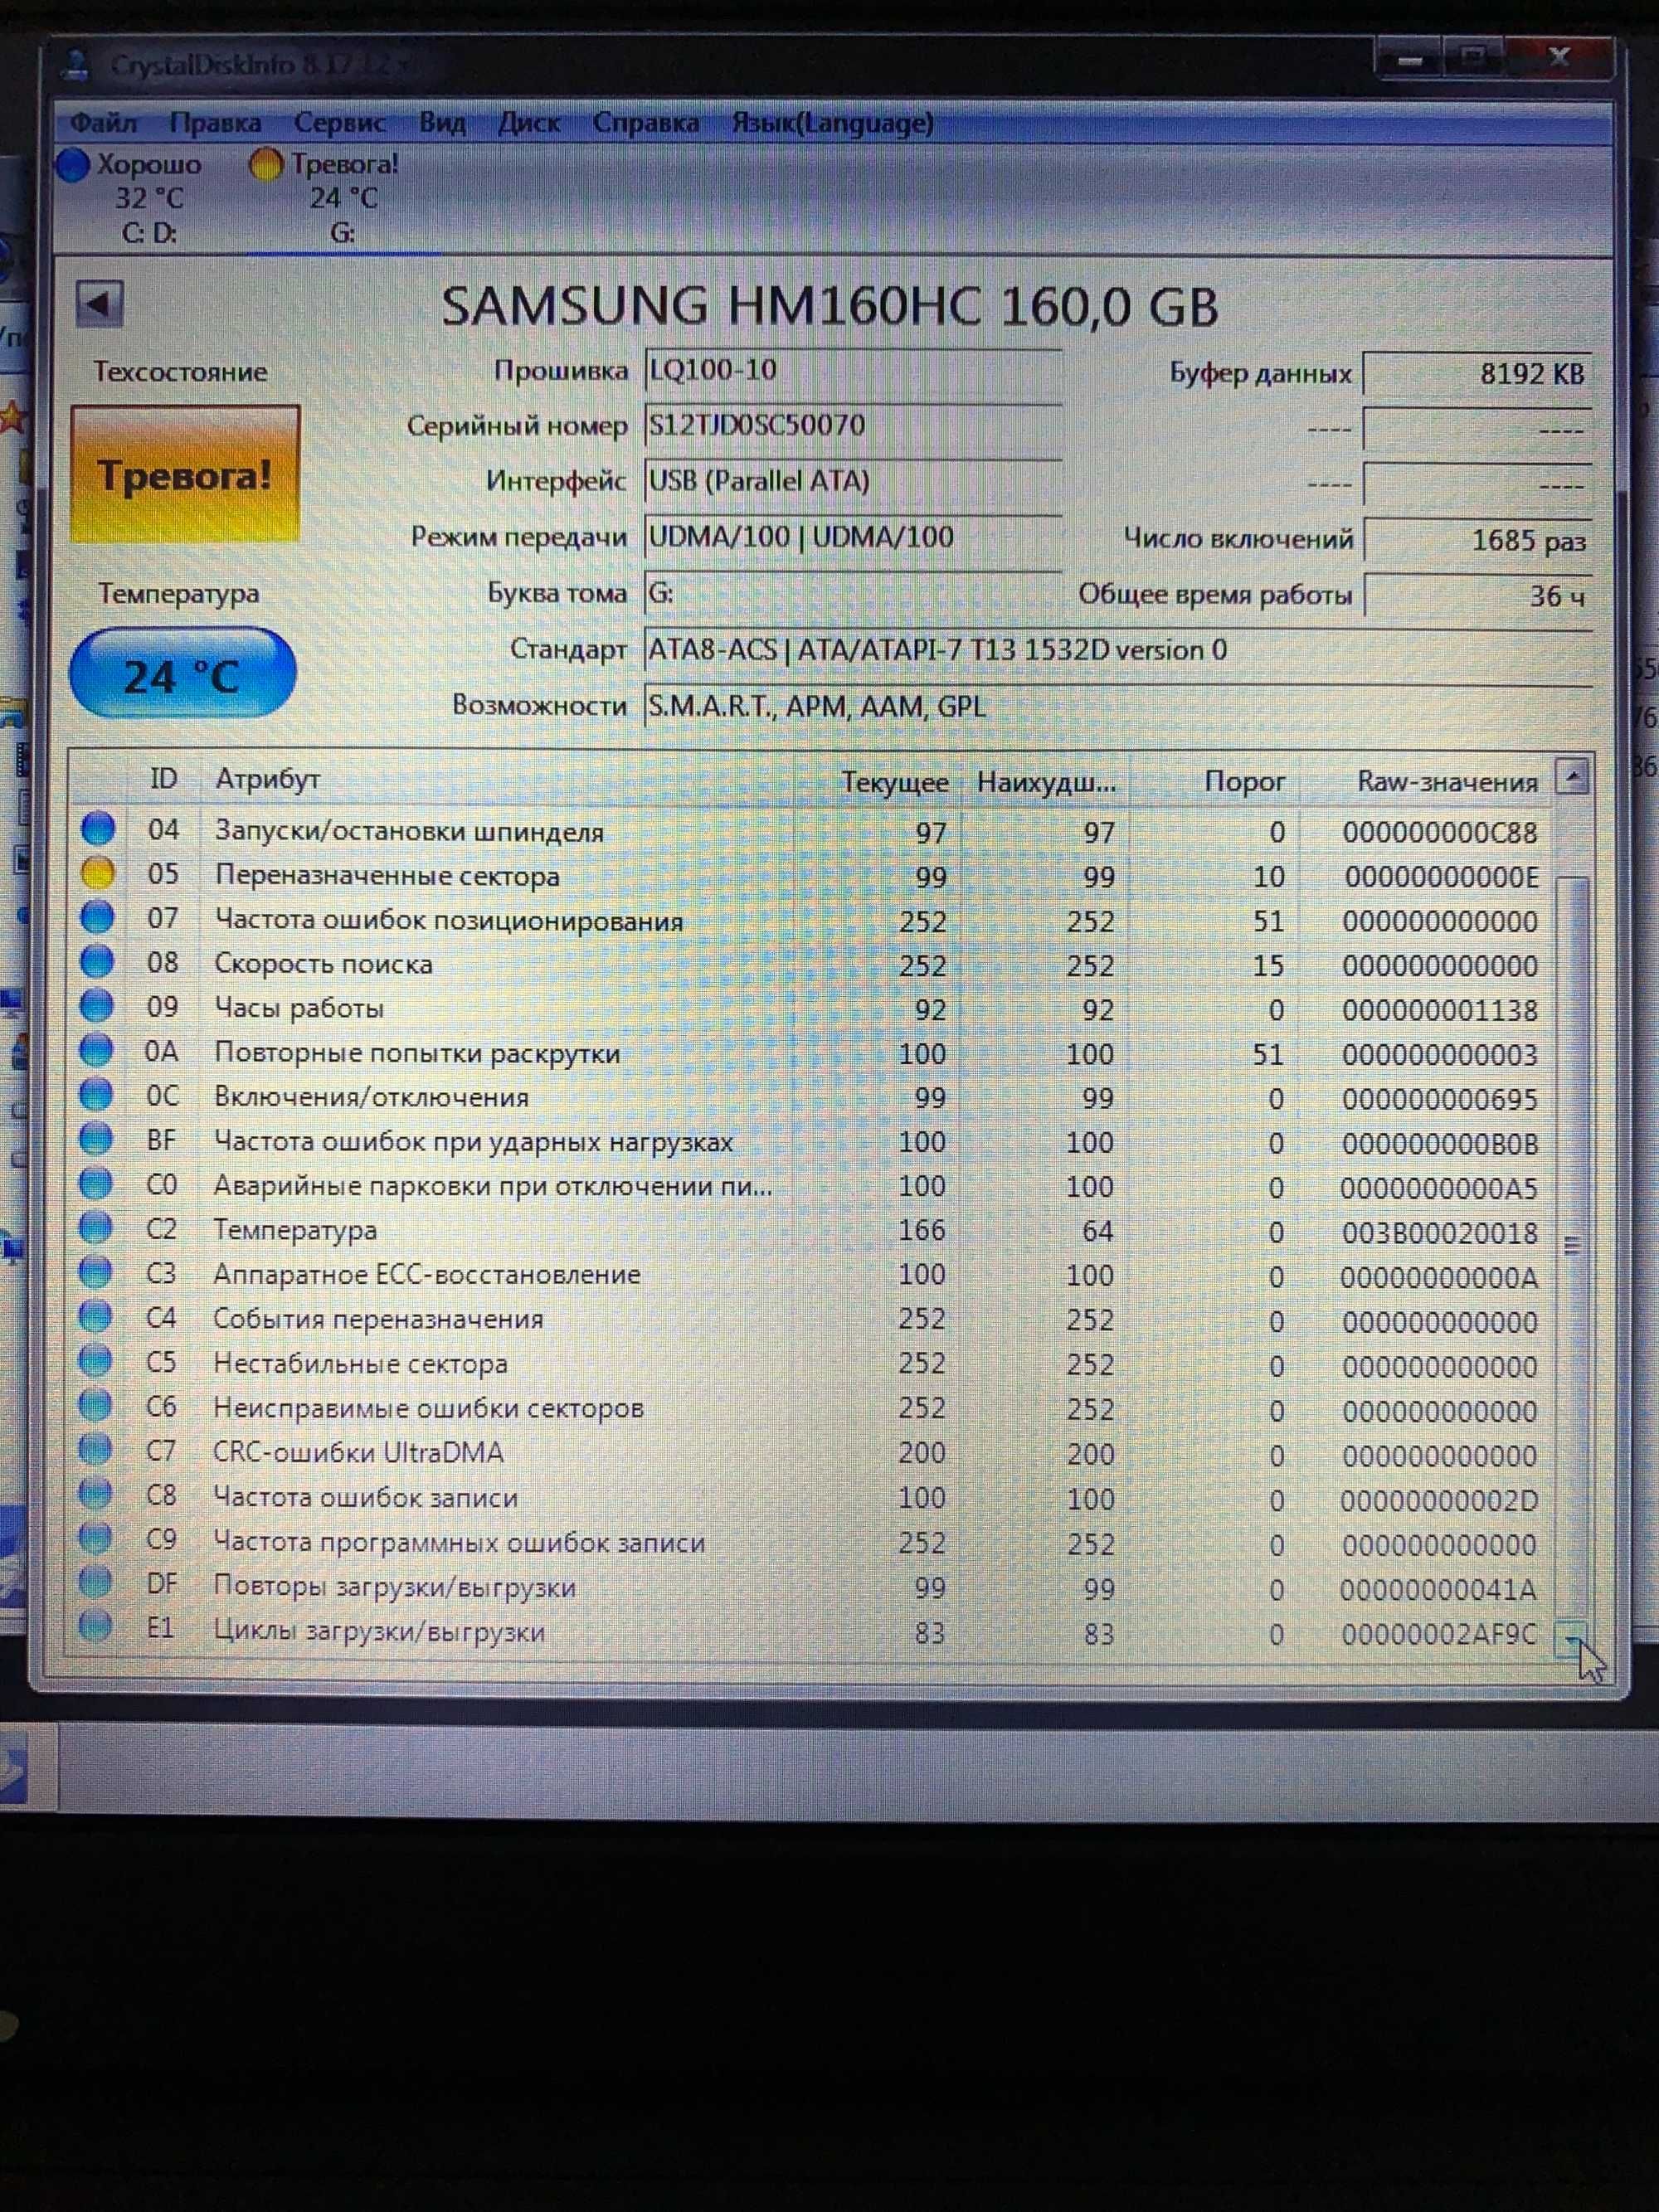Click the status icon of row C8
Screen dimensions: 1659x2212
coord(95,1493)
